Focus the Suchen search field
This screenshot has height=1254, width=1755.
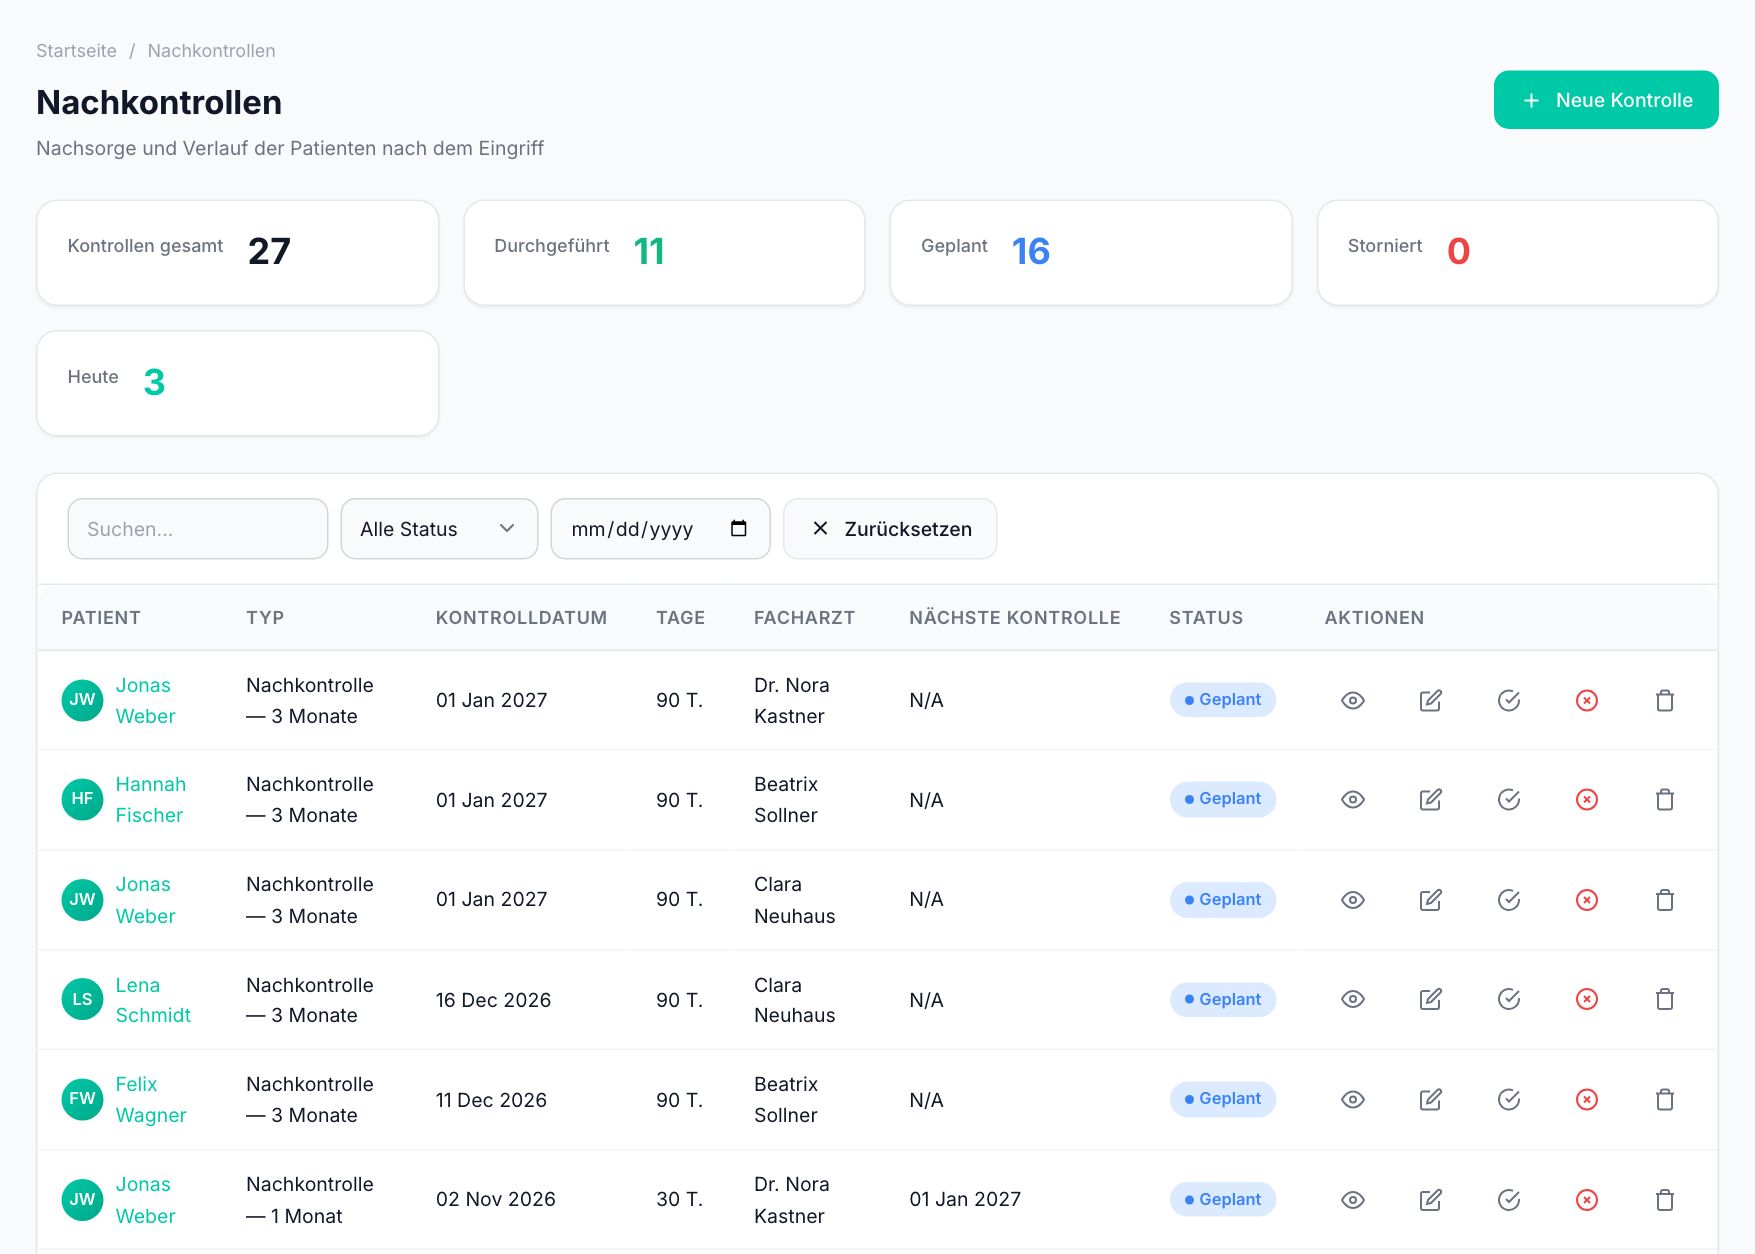point(198,529)
